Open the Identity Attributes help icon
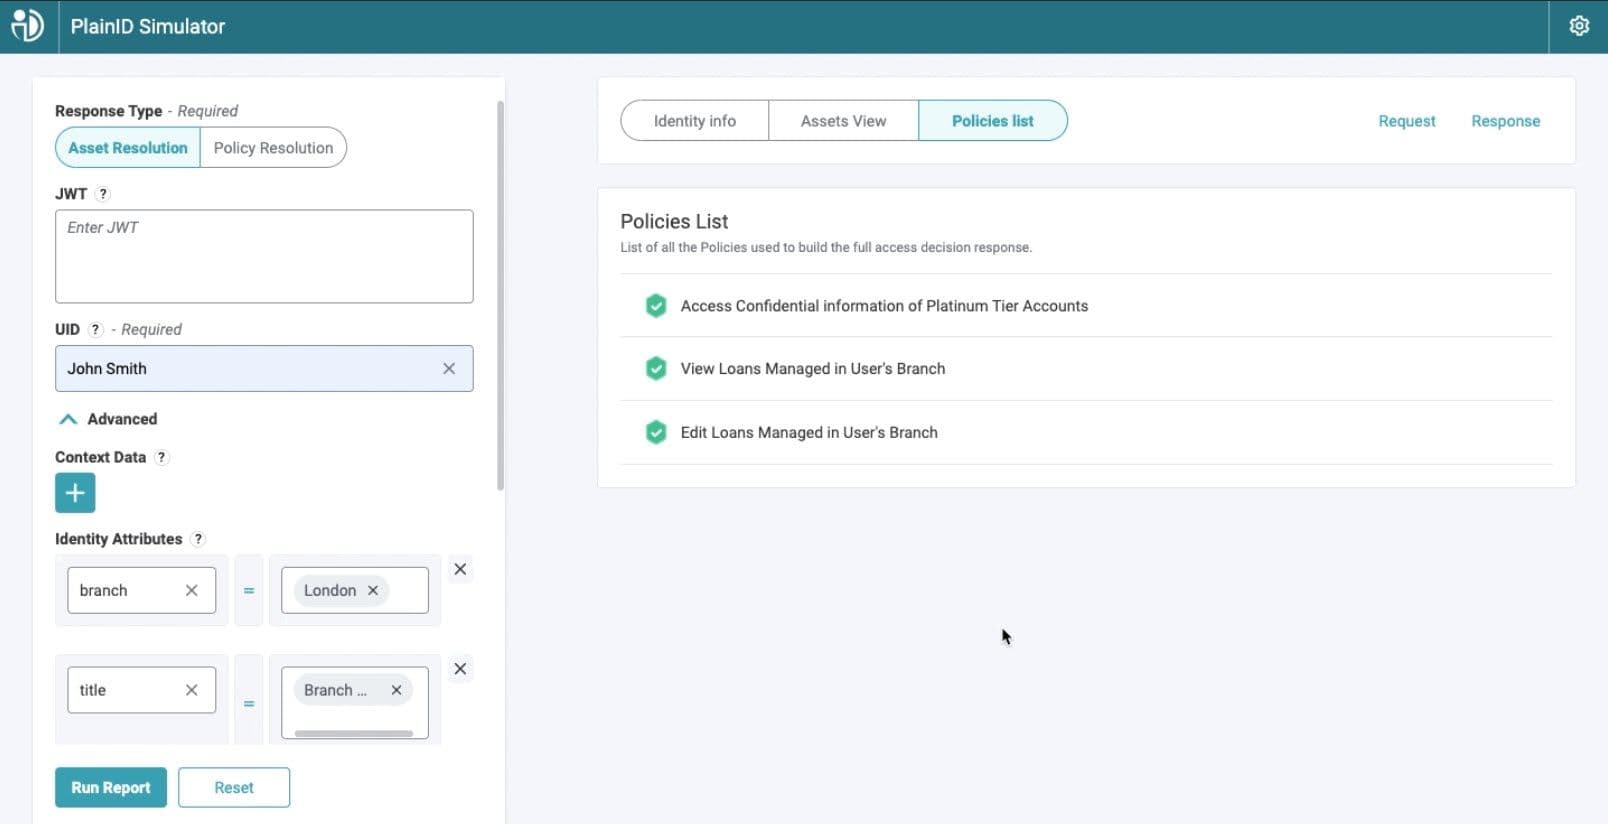The width and height of the screenshot is (1608, 824). click(198, 539)
